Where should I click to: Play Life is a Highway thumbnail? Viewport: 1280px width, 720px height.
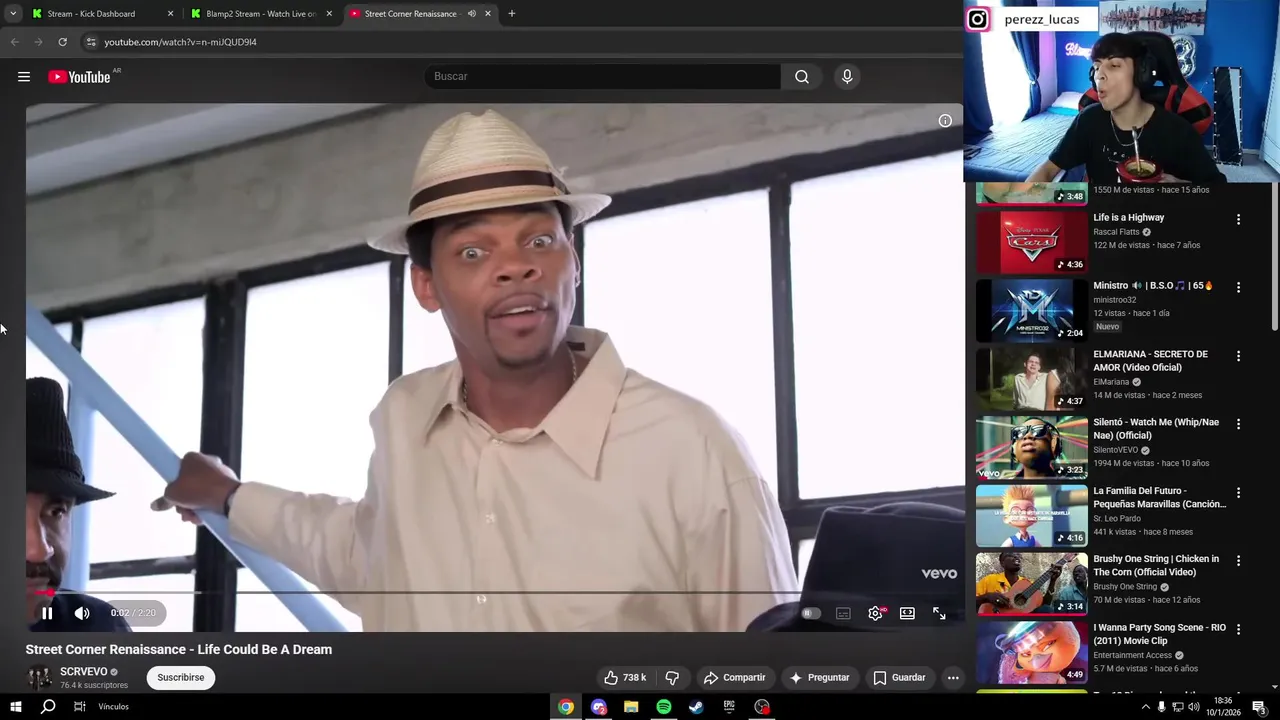tap(1032, 242)
